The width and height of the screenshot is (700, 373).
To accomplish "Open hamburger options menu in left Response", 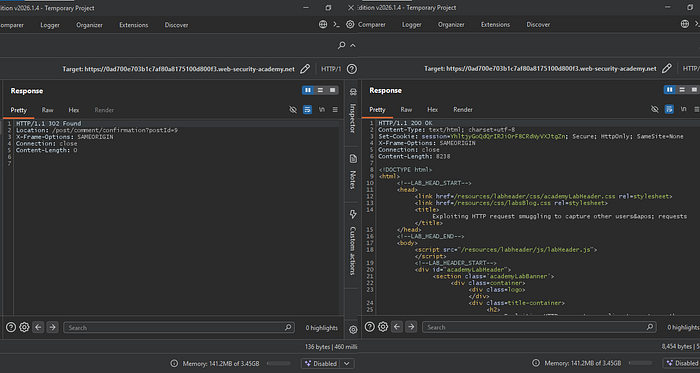I will (335, 110).
